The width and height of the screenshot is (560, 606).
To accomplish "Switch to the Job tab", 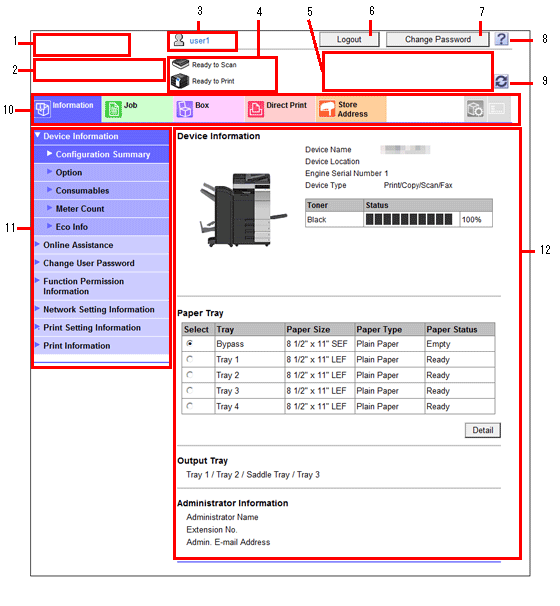I will click(137, 109).
